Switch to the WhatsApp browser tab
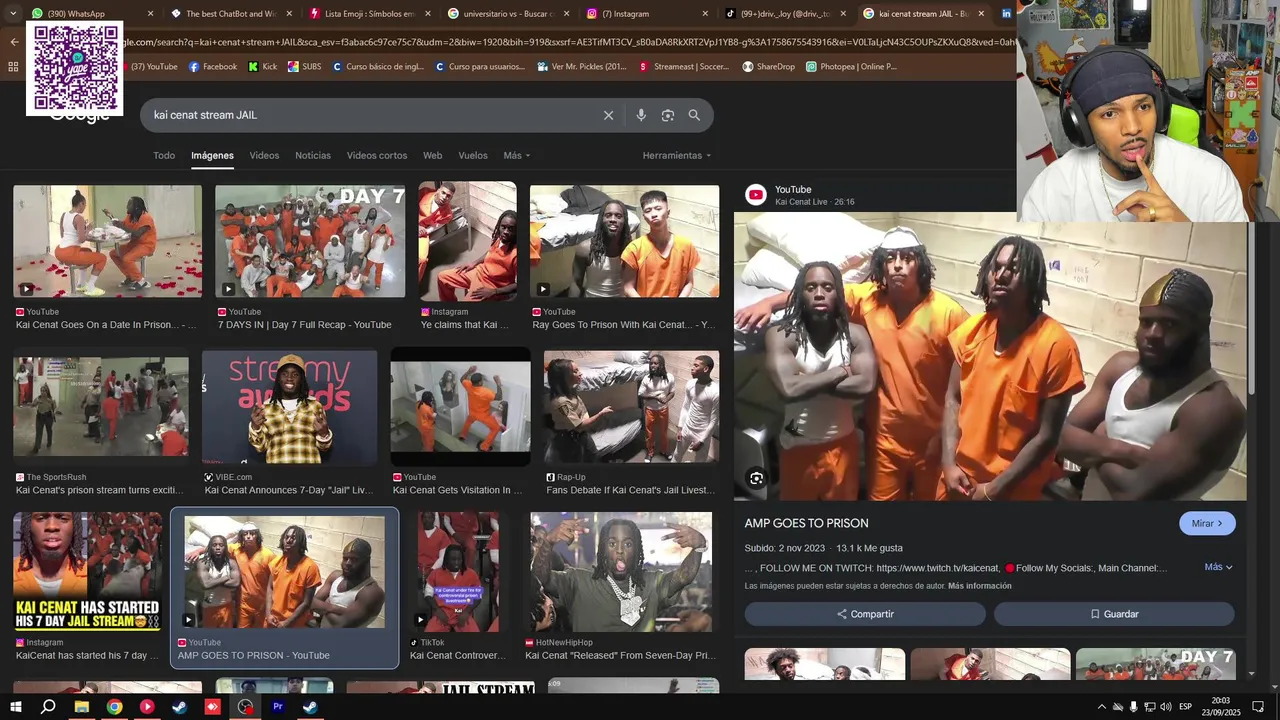1280x720 pixels. 90,14
